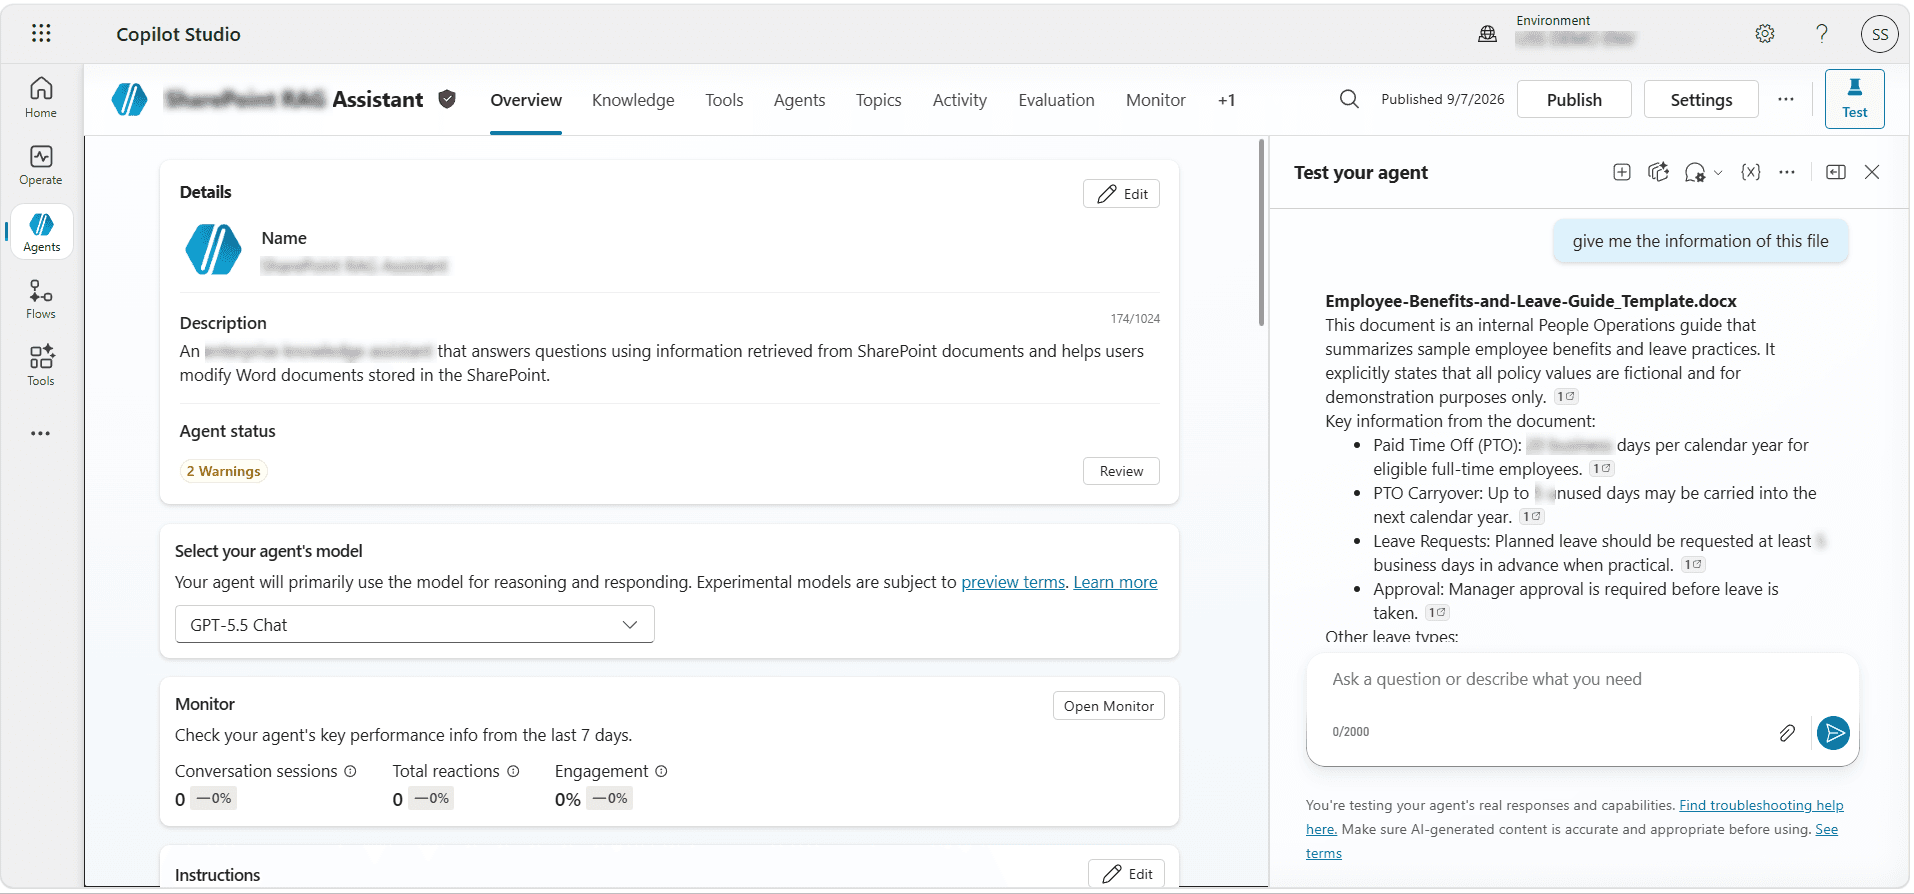Screen dimensions: 1914x894
Task: Click the 174/1024 description character count
Action: pos(1135,319)
